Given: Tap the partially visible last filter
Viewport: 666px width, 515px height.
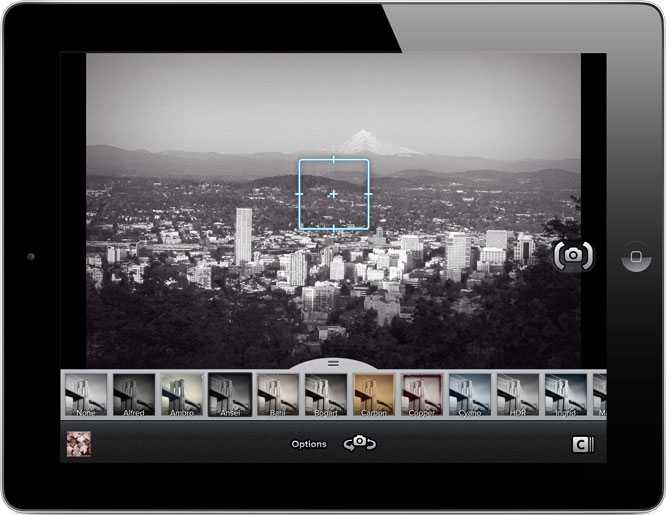Looking at the screenshot, I should coord(600,394).
